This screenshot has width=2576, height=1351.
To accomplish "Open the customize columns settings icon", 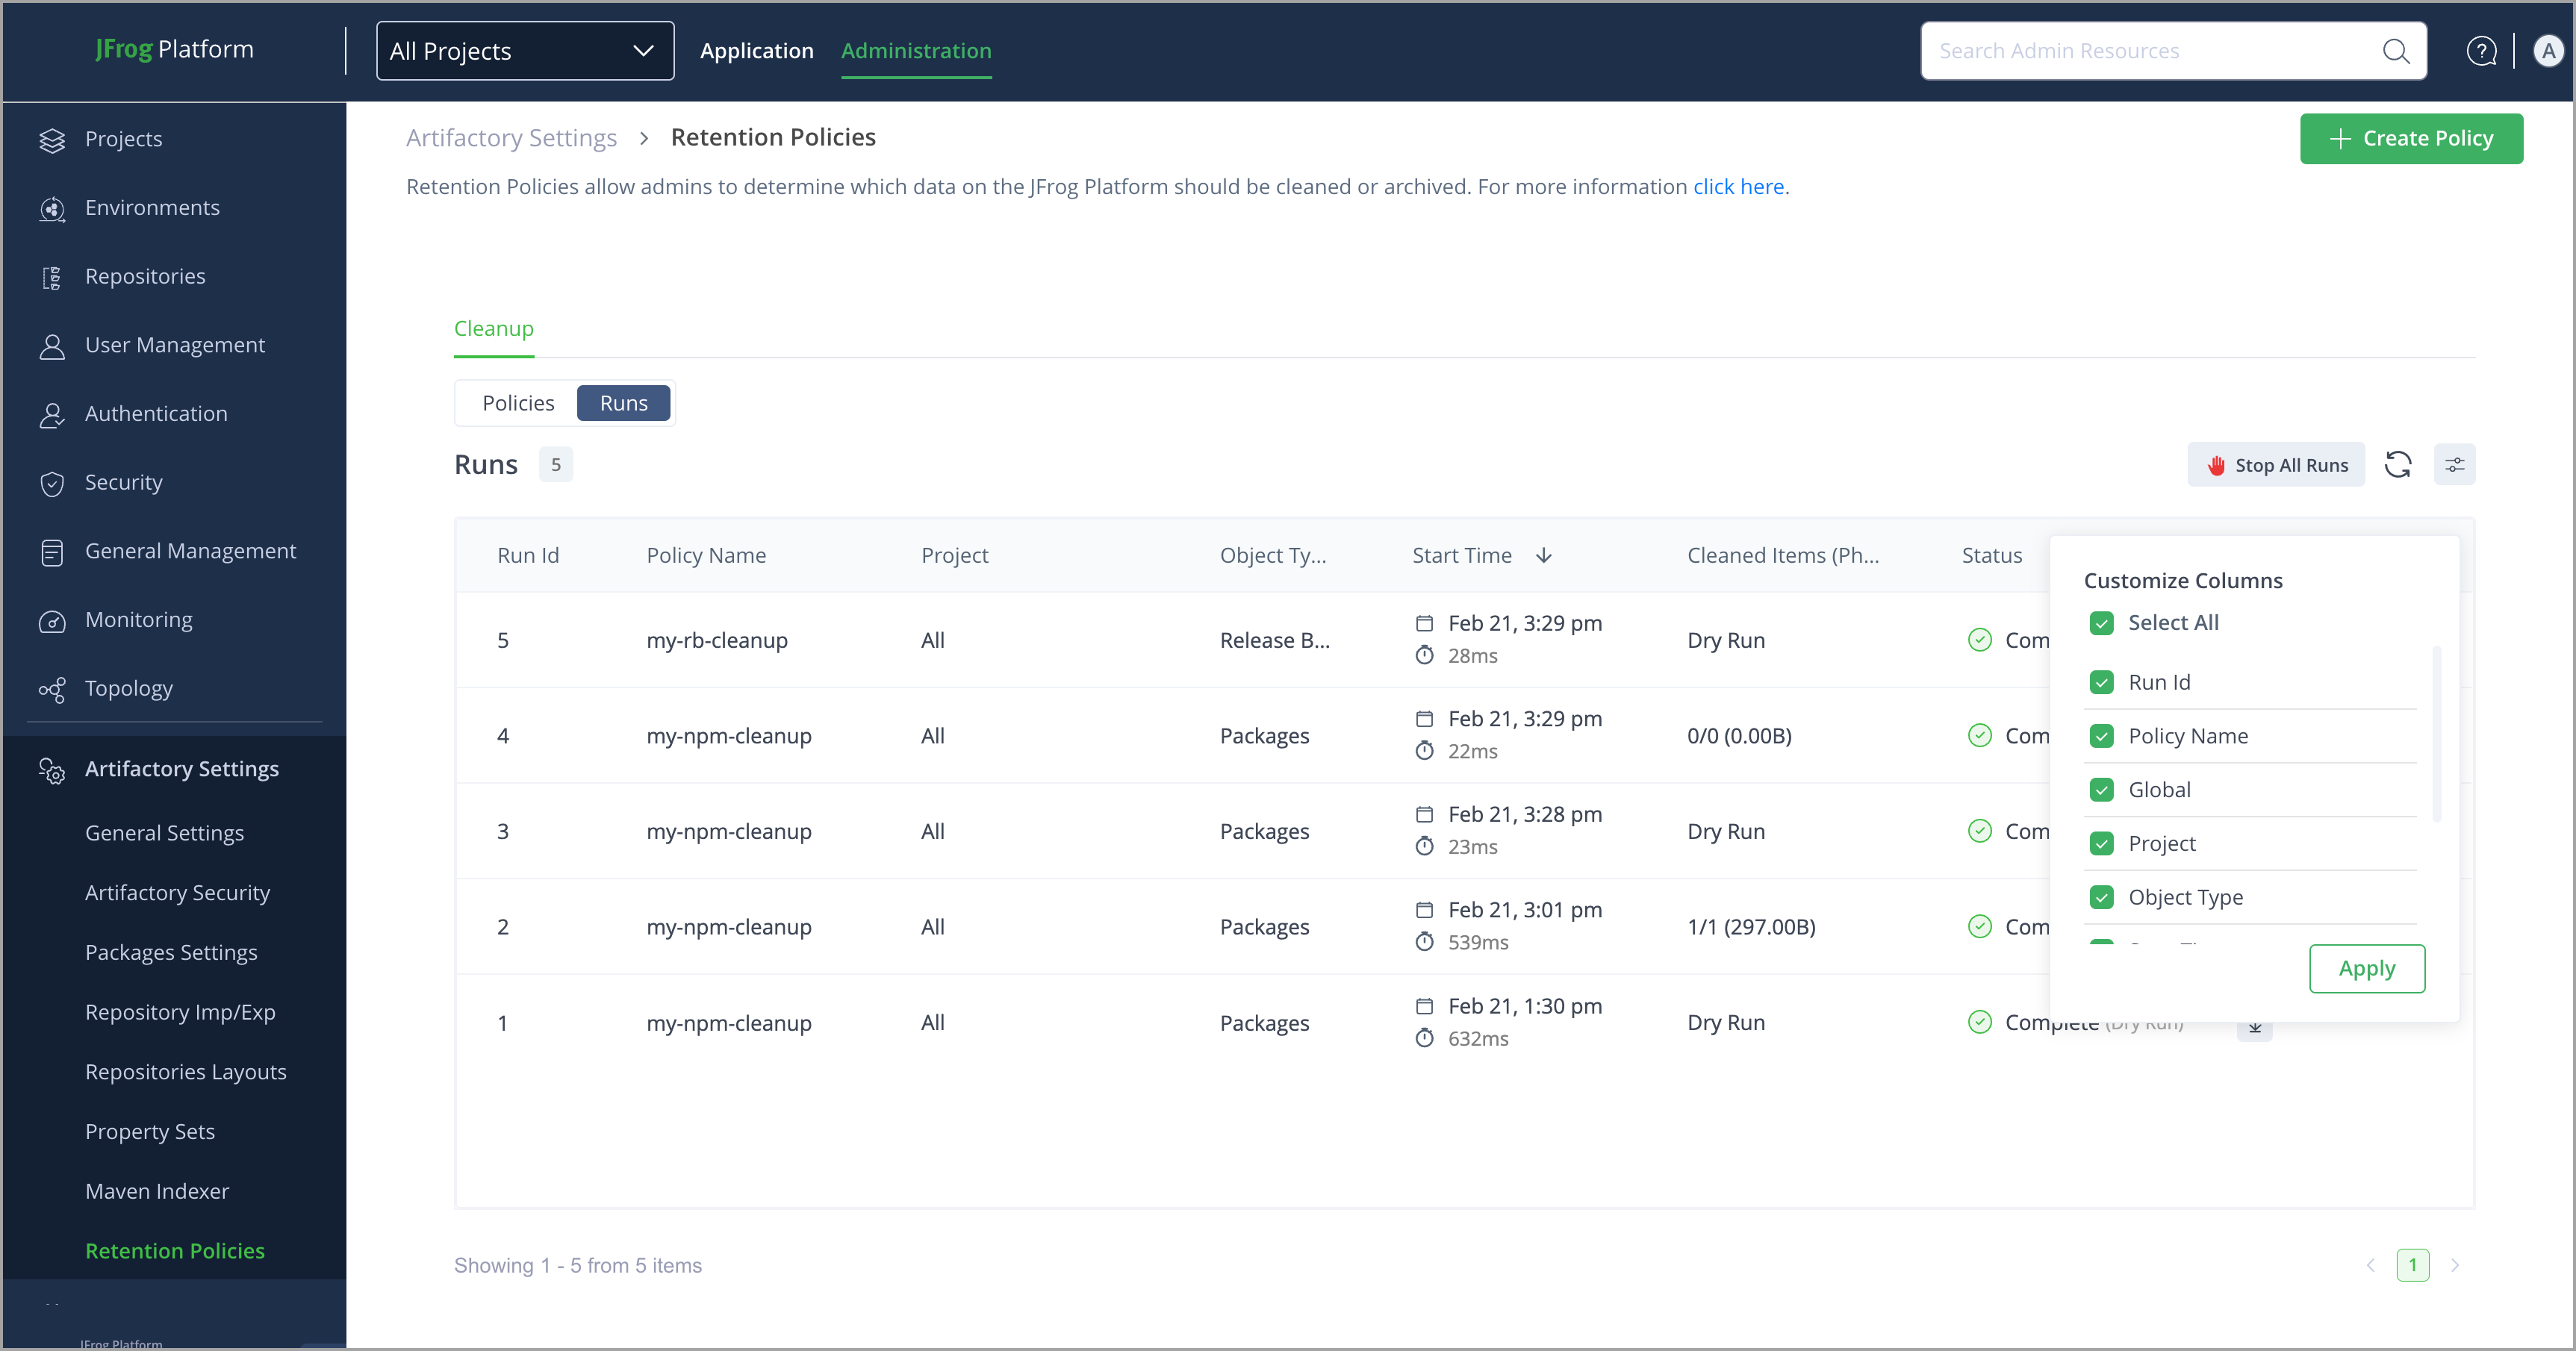I will (2454, 465).
